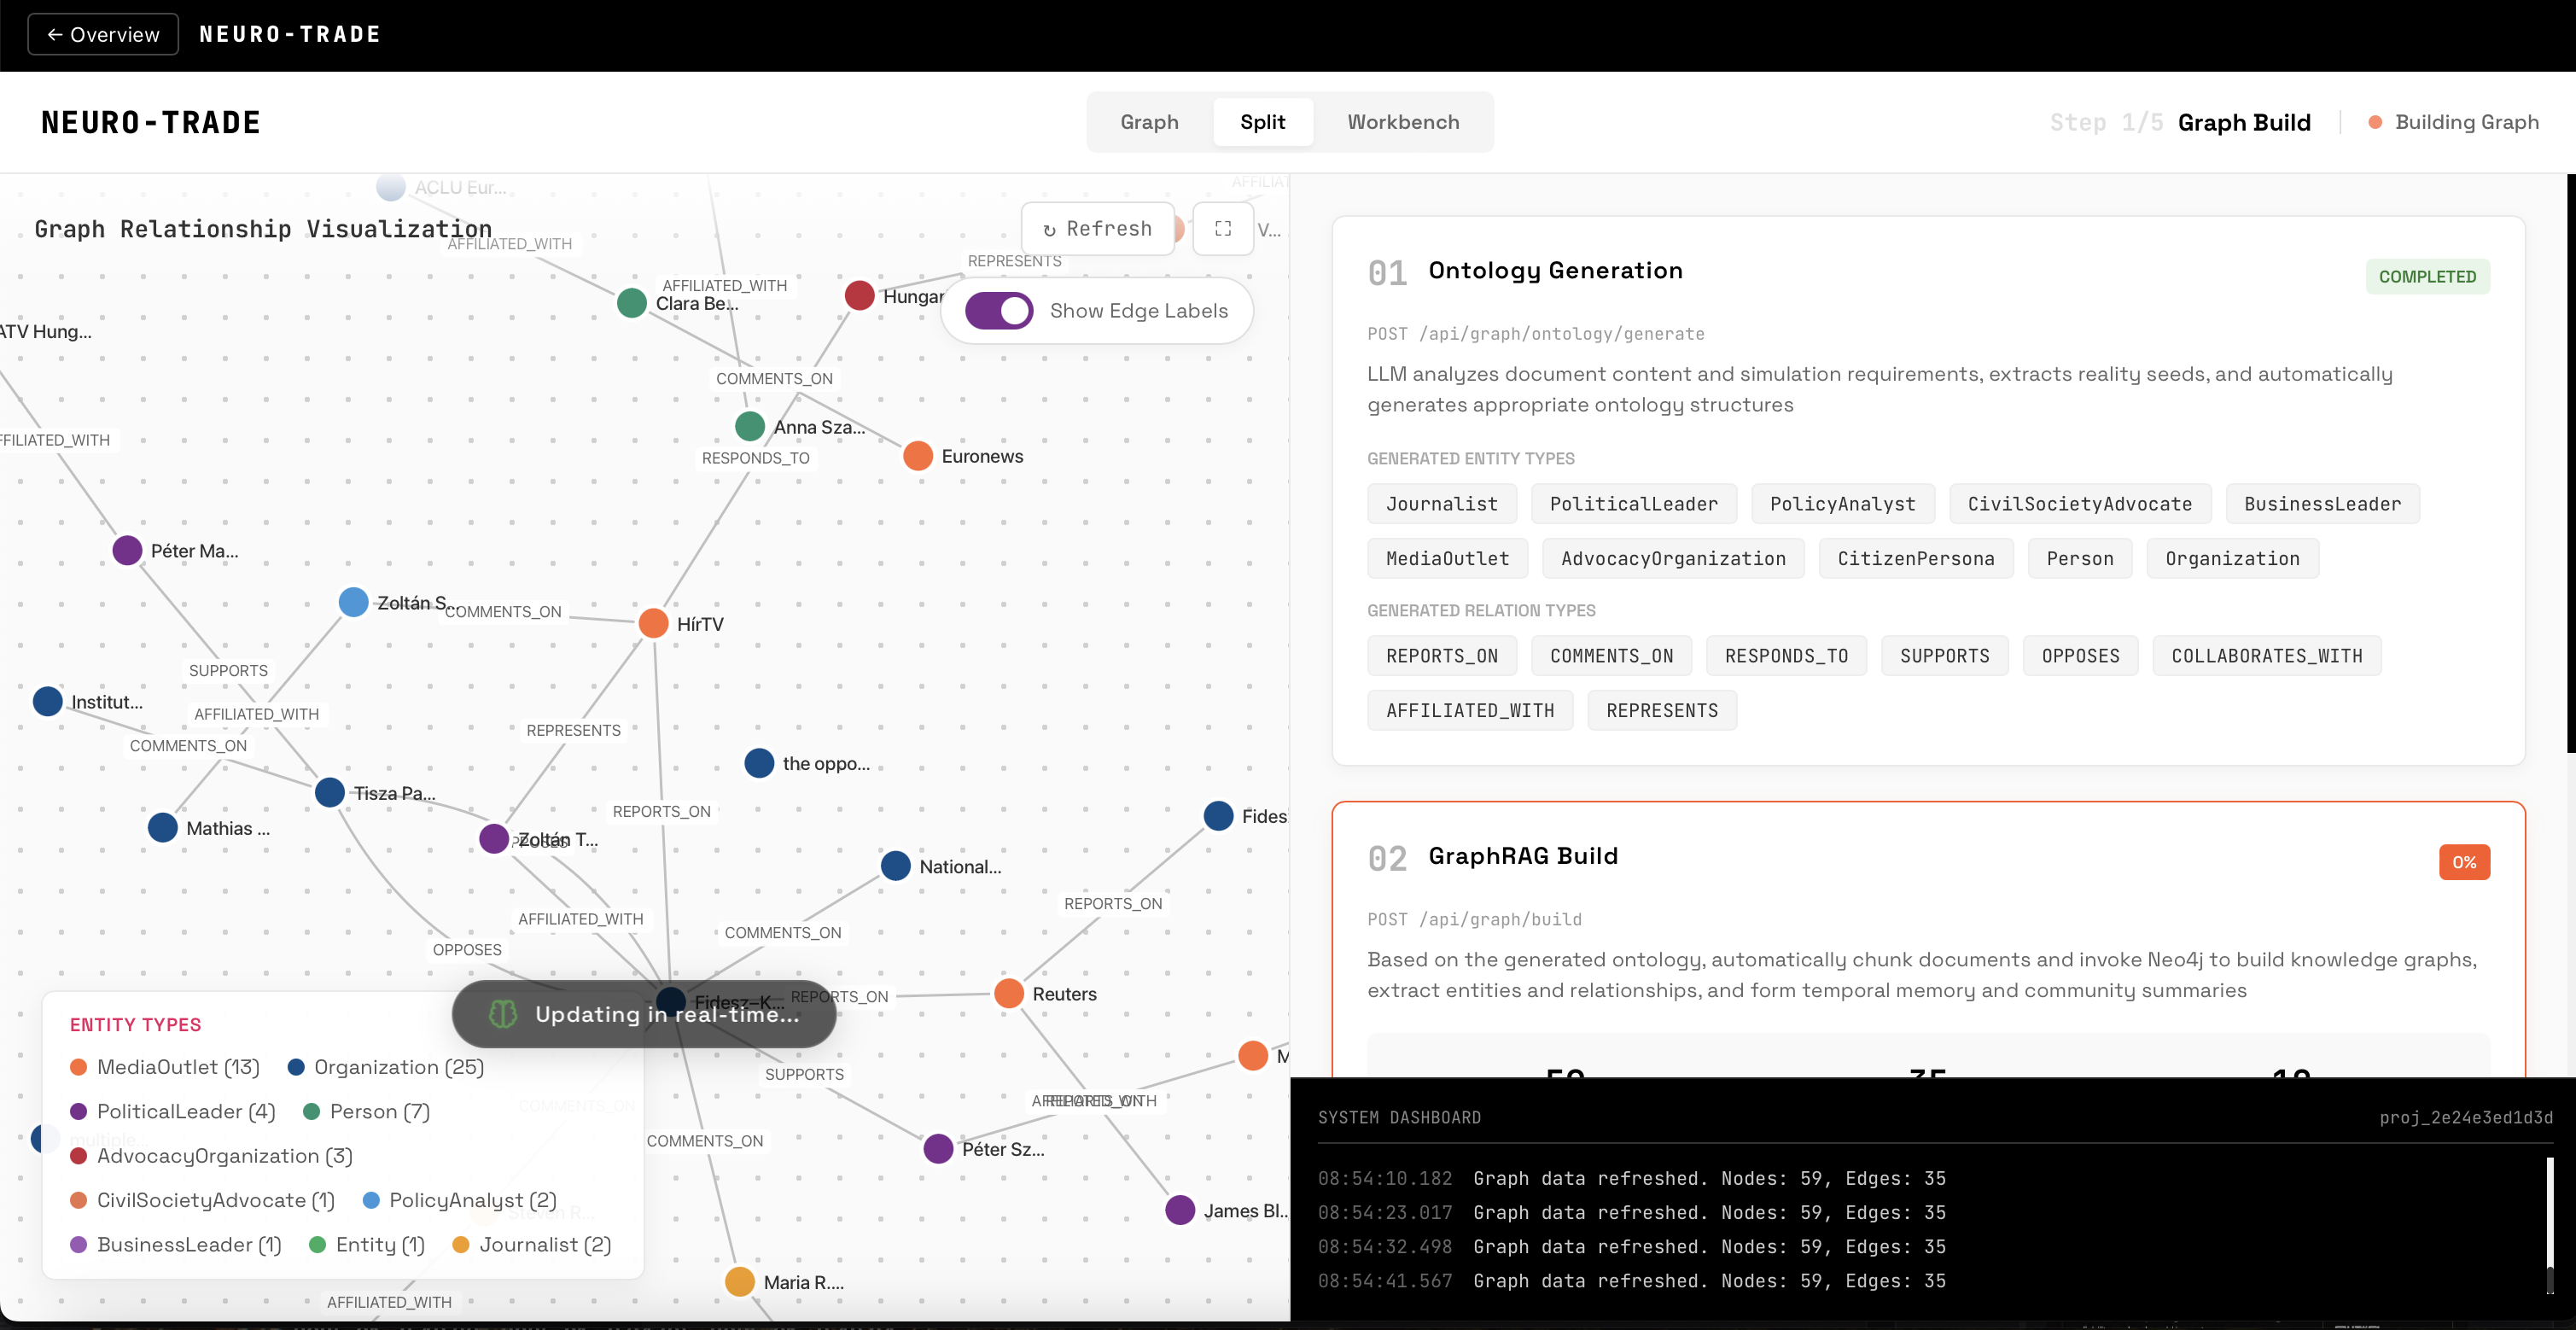Click the fullscreen expand graph icon
Image resolution: width=2576 pixels, height=1330 pixels.
click(x=1222, y=229)
